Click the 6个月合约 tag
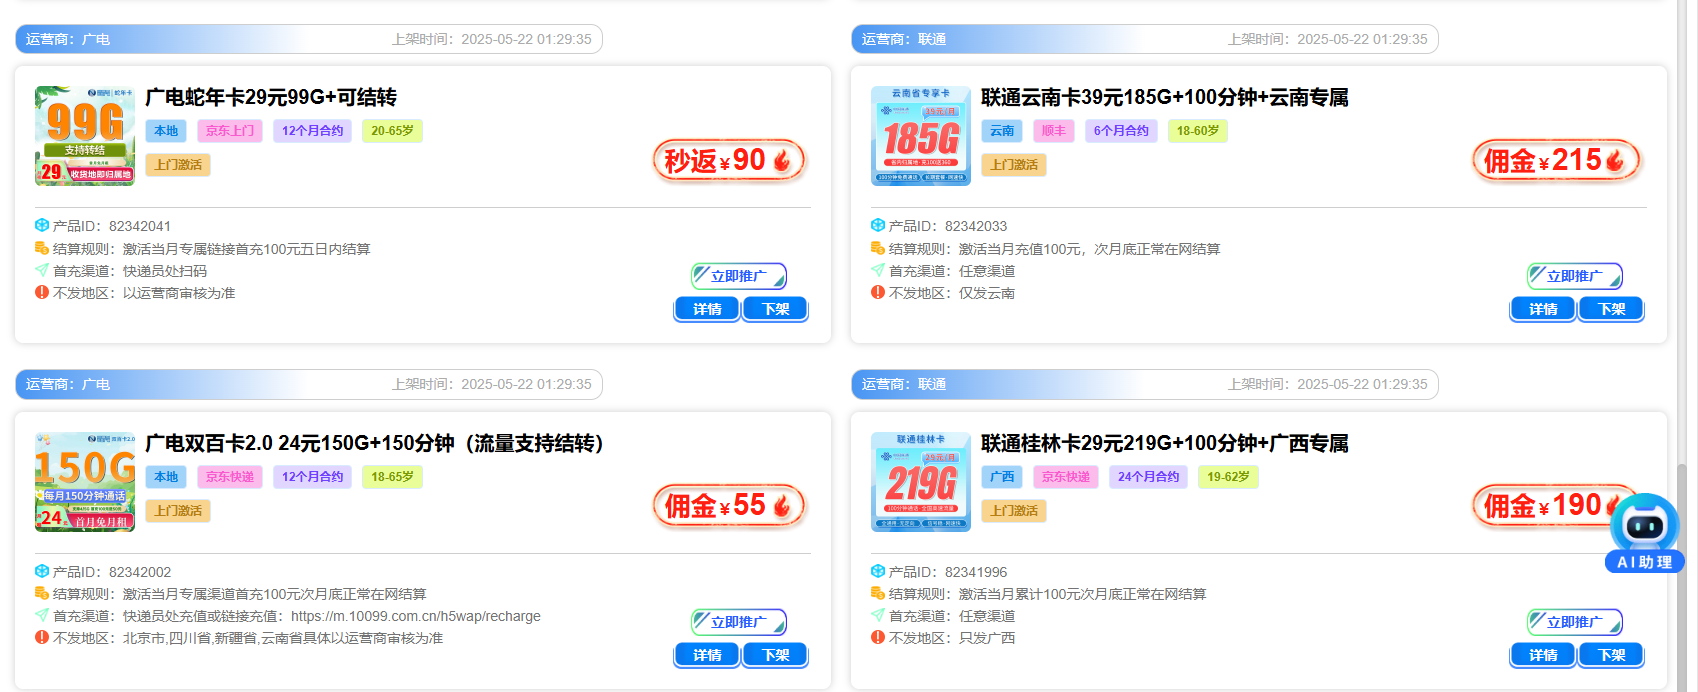The height and width of the screenshot is (692, 1698). pyautogui.click(x=1121, y=131)
